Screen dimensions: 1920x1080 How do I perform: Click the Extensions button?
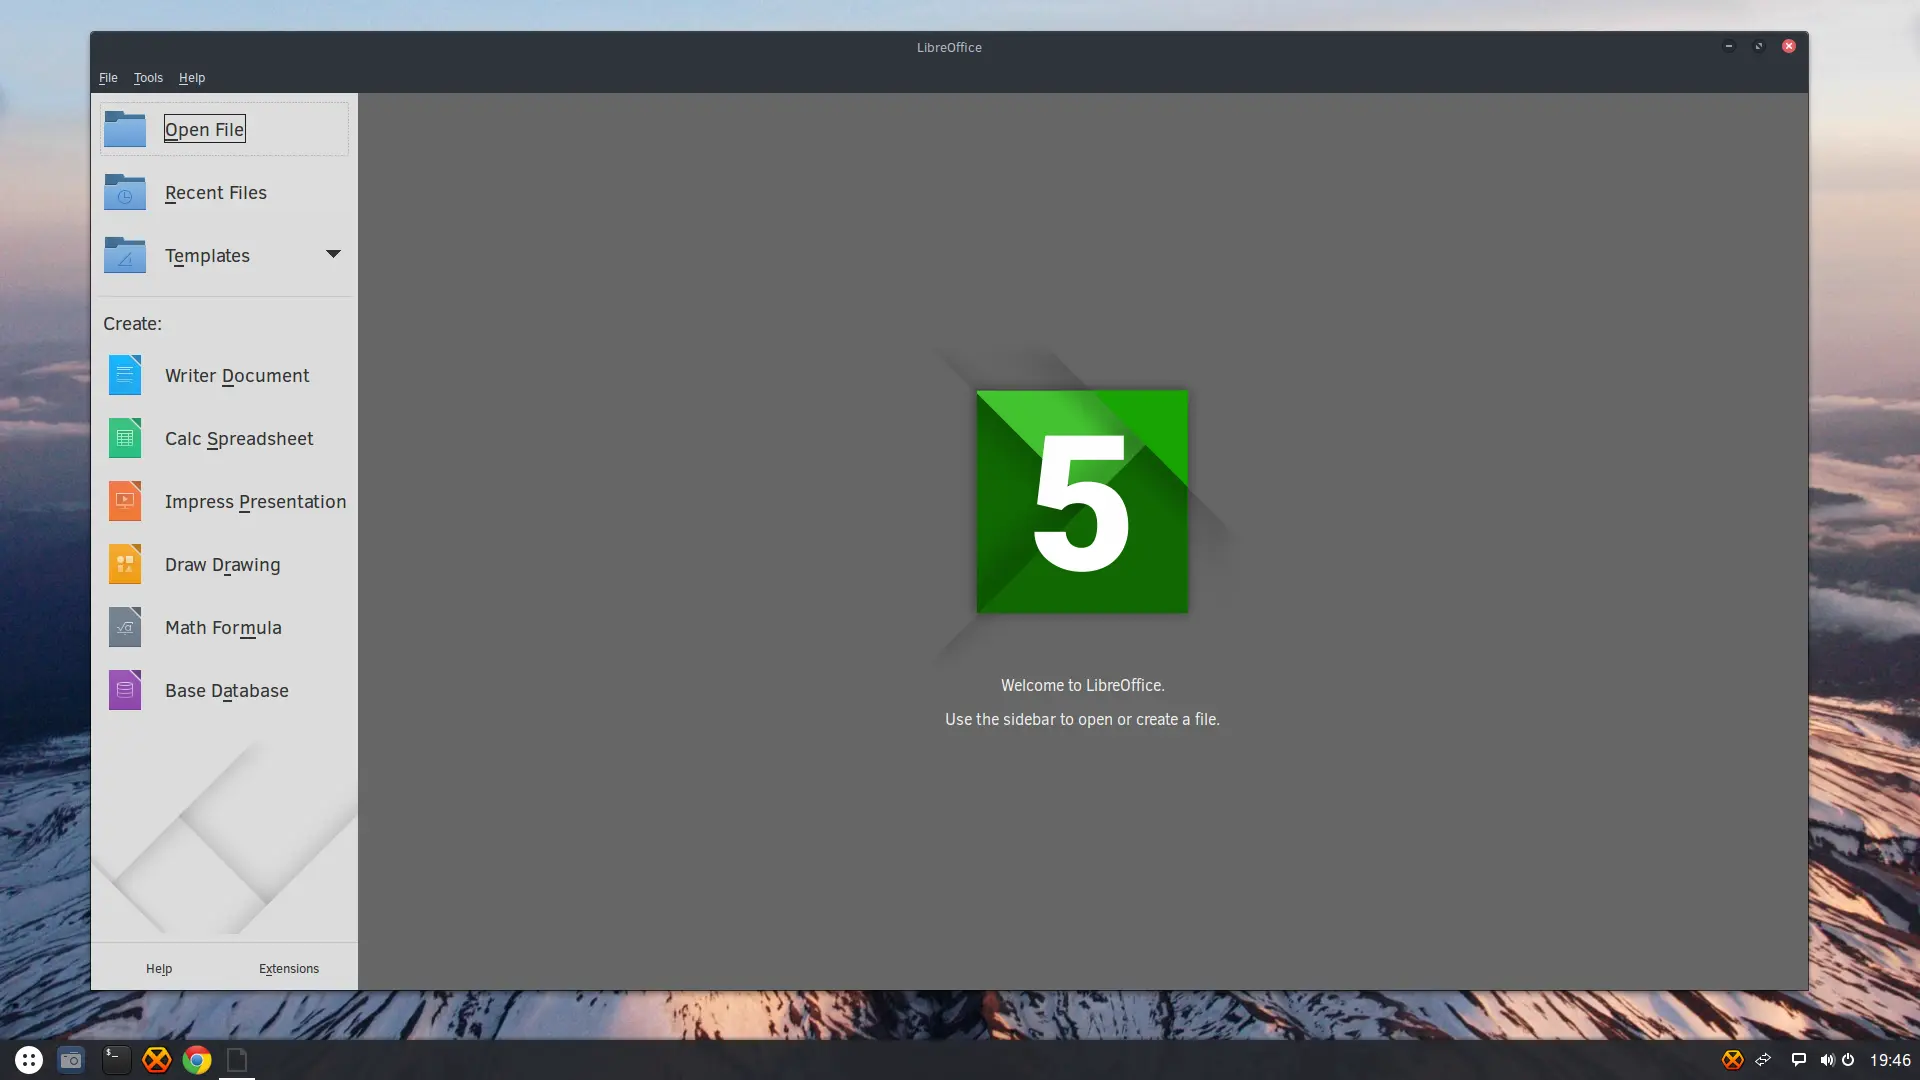(289, 969)
